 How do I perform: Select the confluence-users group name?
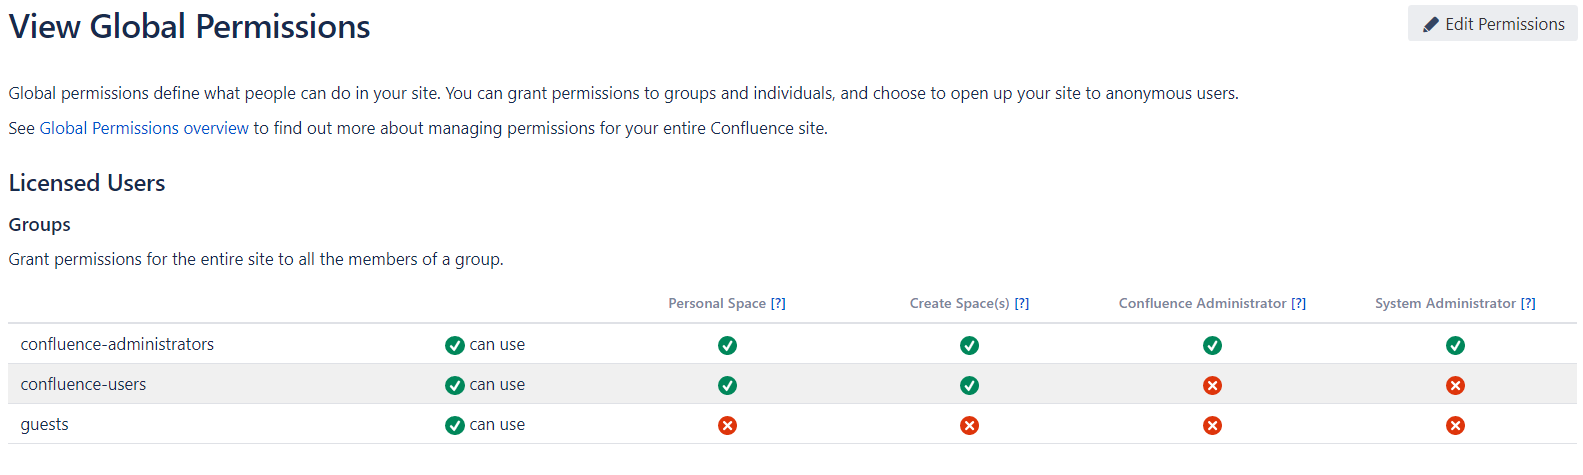83,384
